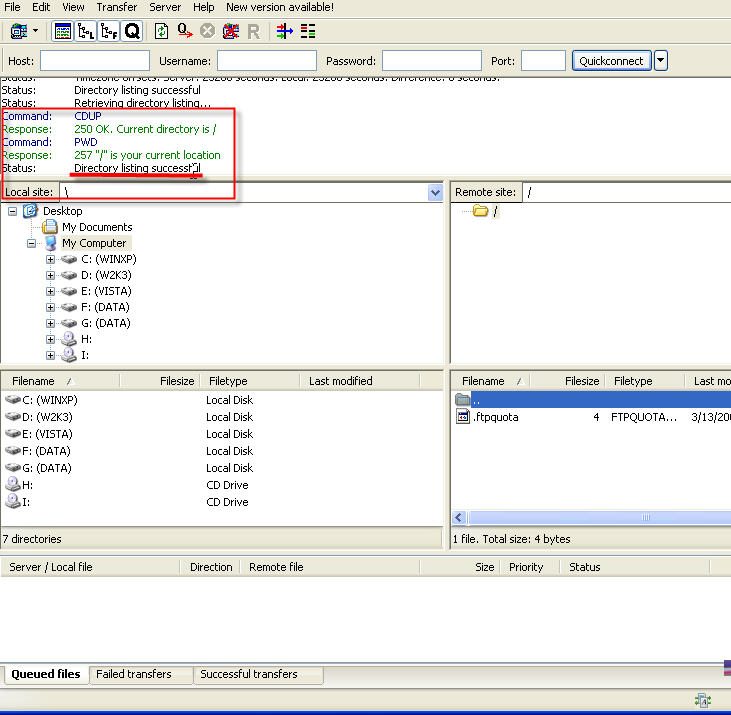Collapse the My Computer tree node
The image size is (731, 715).
[x=31, y=243]
